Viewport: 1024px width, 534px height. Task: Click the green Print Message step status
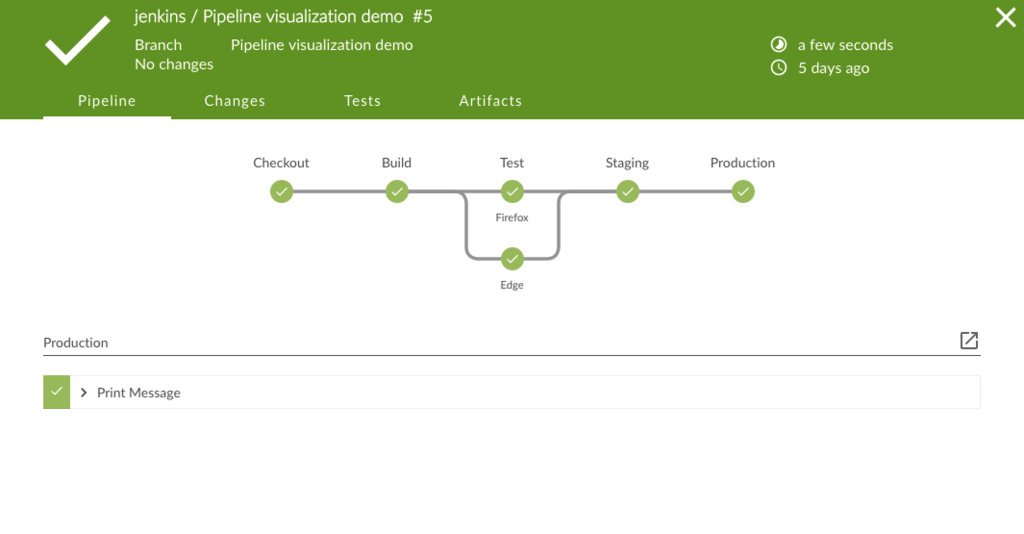click(x=57, y=392)
